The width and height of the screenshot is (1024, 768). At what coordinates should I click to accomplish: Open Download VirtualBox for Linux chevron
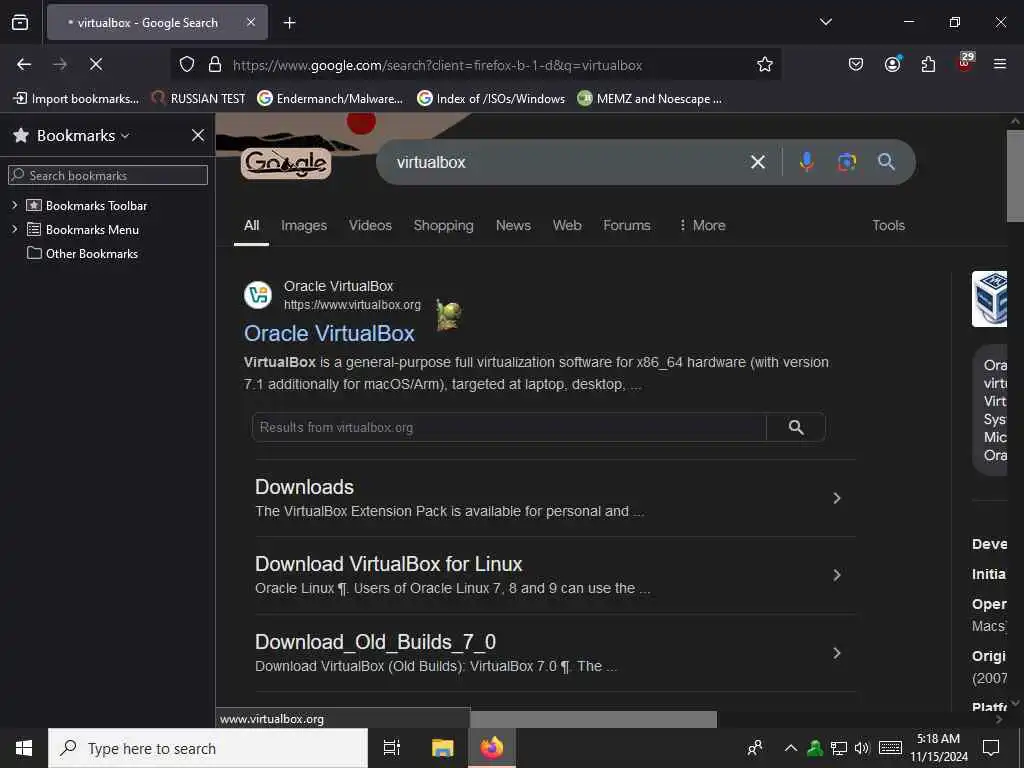tap(837, 575)
